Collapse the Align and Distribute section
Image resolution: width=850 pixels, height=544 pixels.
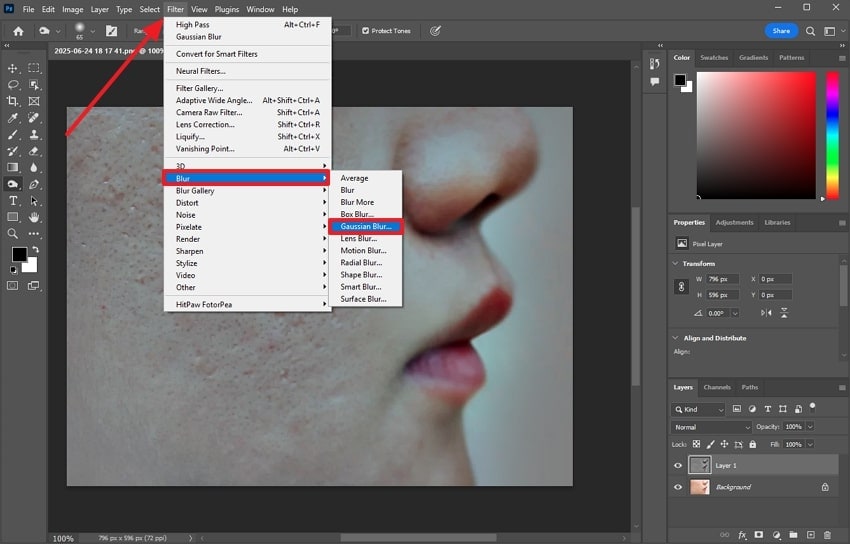[x=675, y=338]
